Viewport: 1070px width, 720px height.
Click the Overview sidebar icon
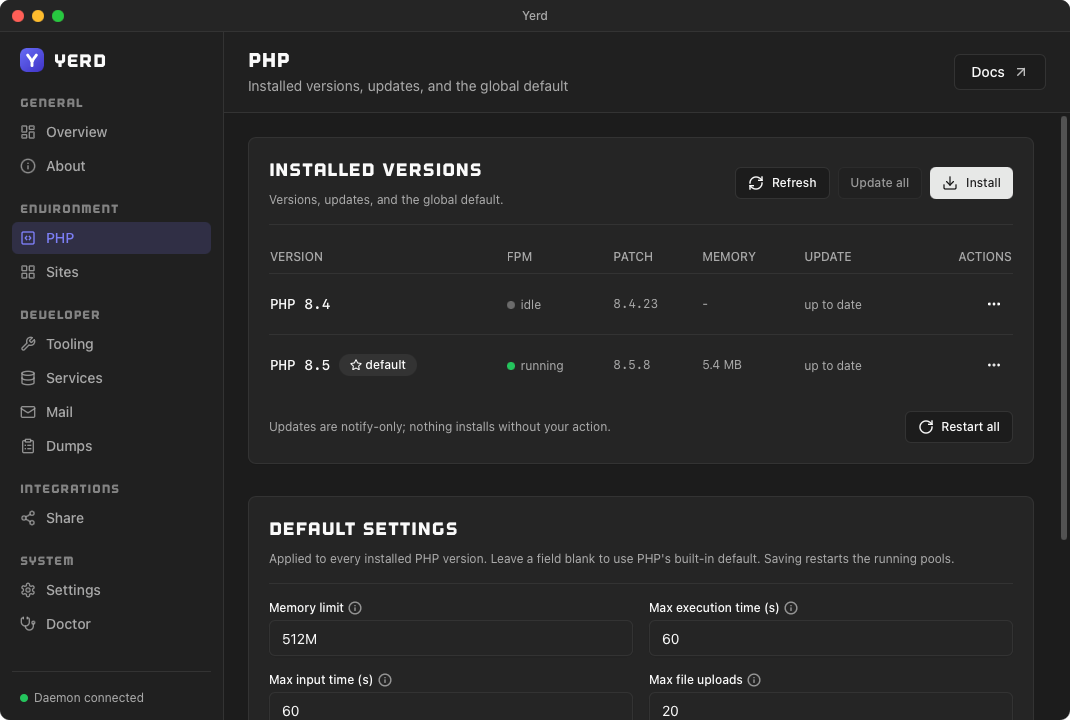tap(28, 132)
